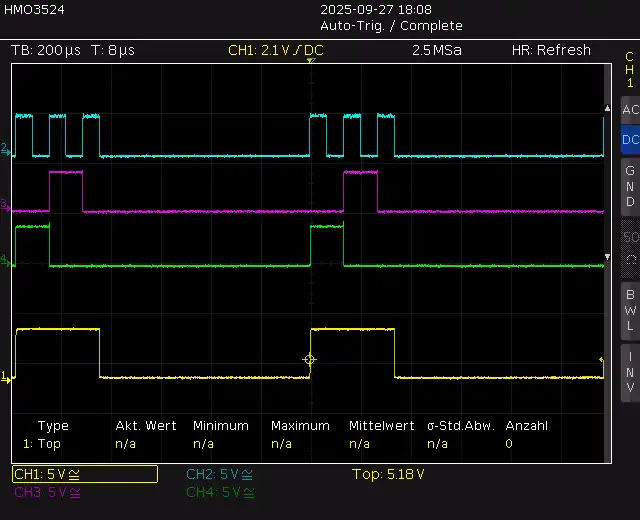
Task: Click the trigger point crosshair on the yellow waveform
Action: [x=310, y=359]
